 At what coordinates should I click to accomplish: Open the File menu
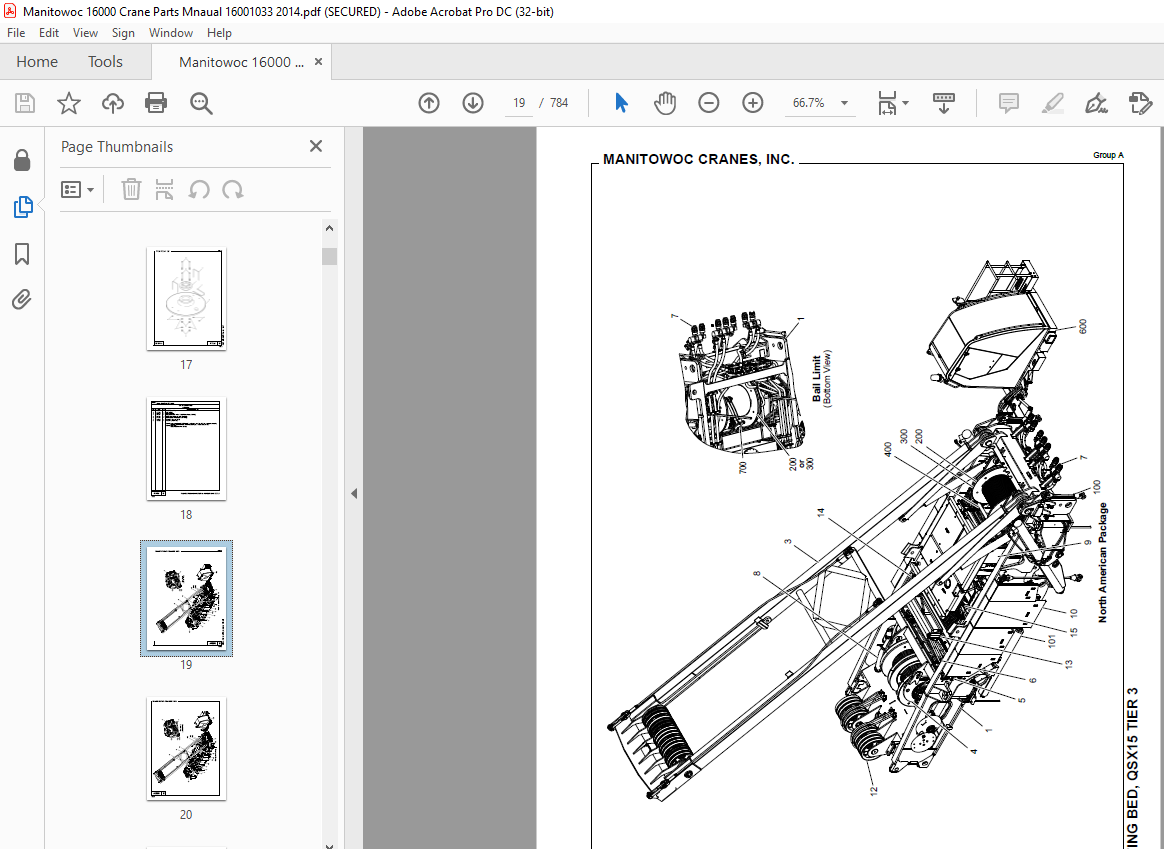(16, 33)
